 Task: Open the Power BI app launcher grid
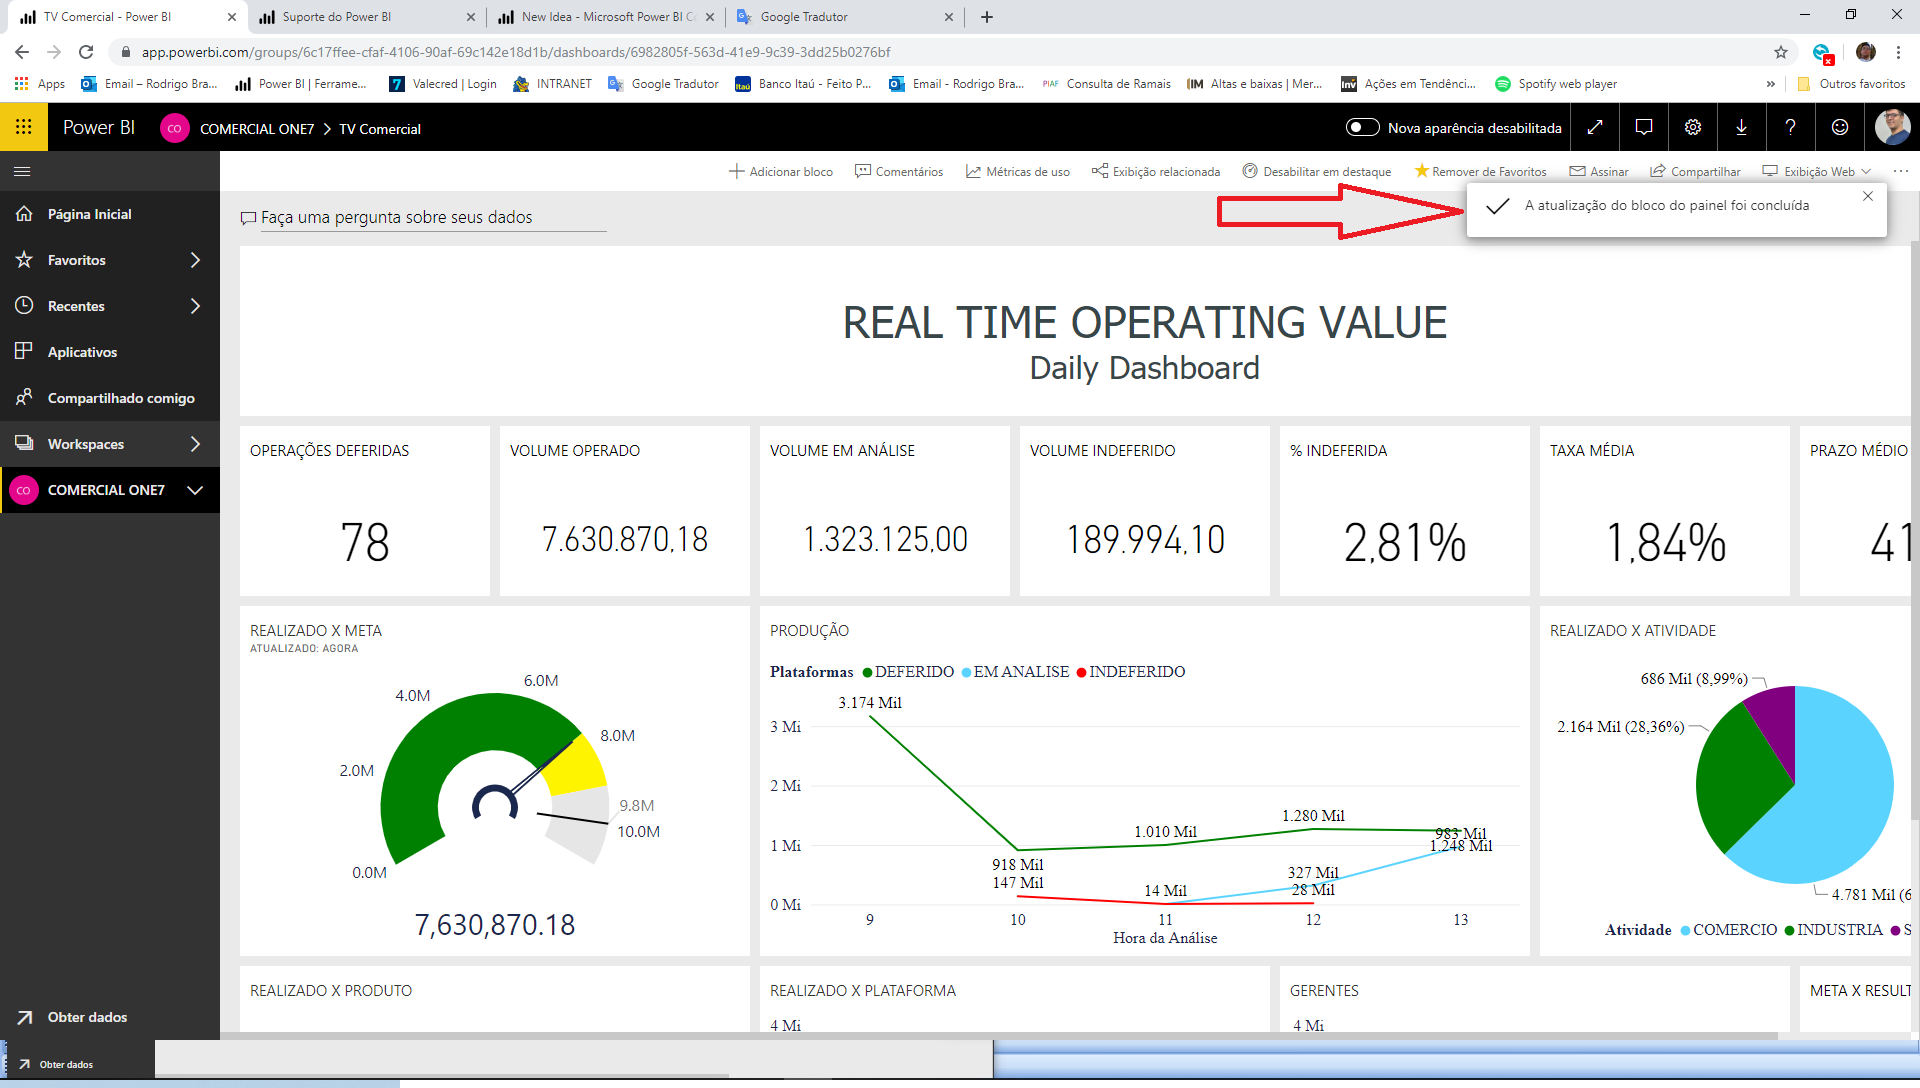[23, 127]
